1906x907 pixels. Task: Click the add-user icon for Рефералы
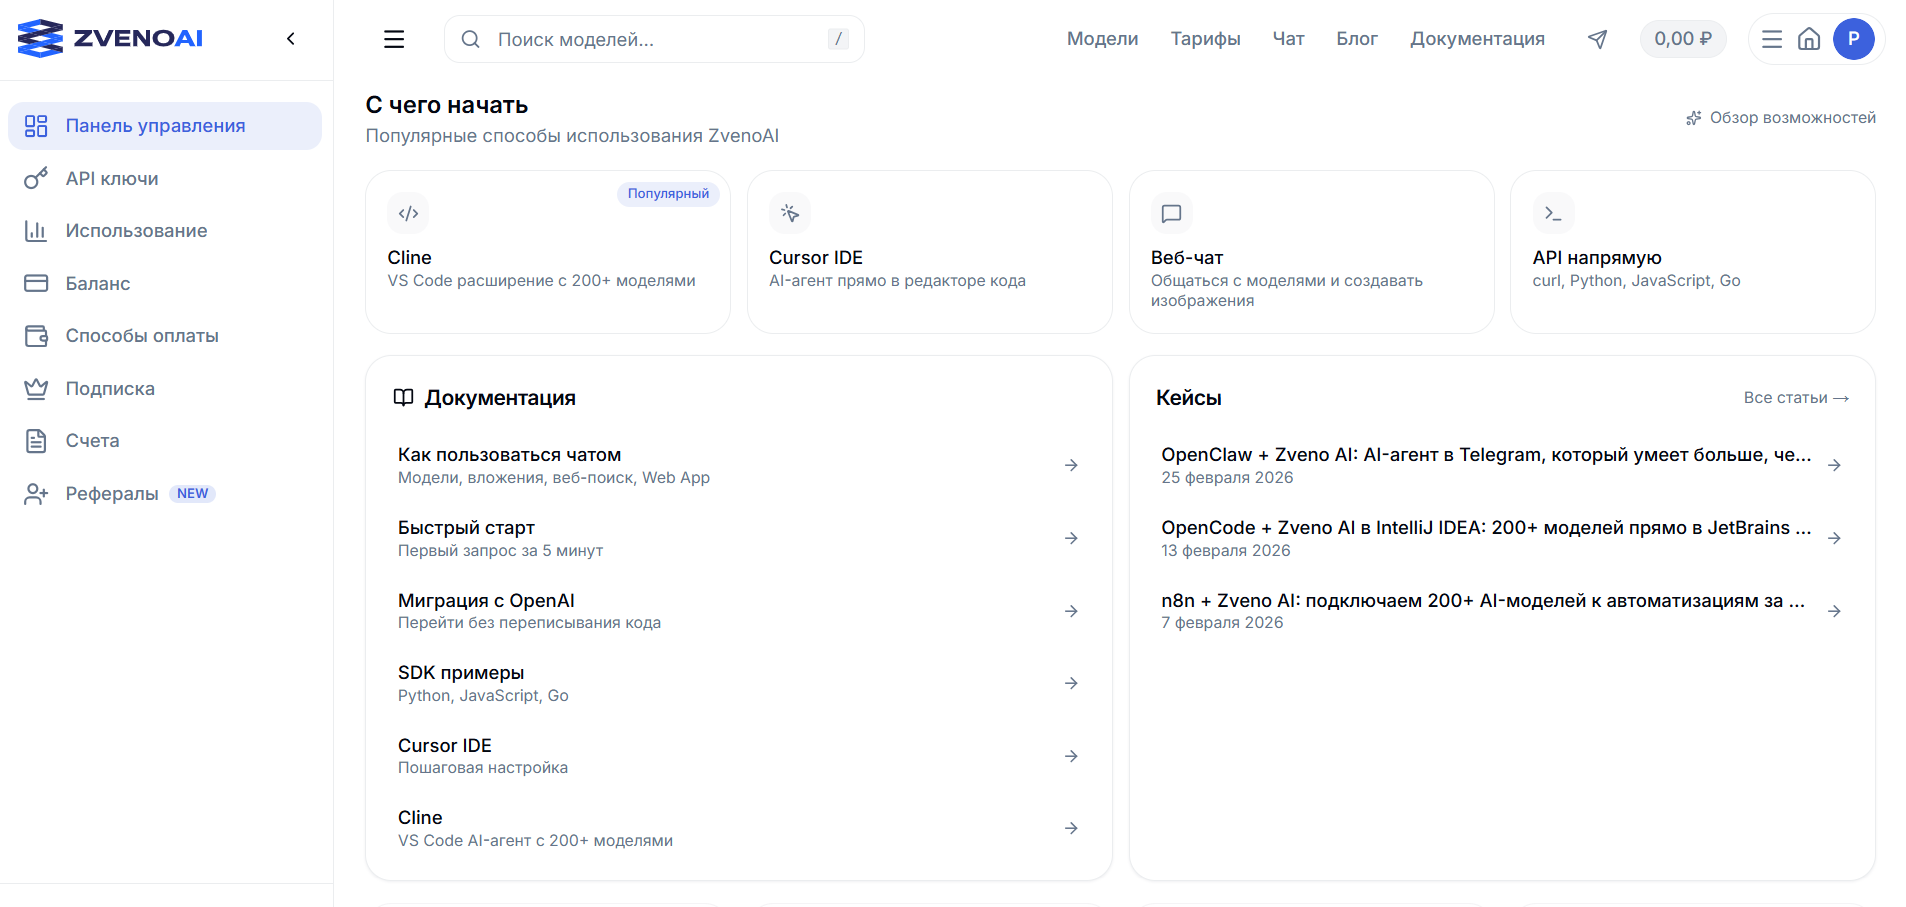tap(36, 494)
